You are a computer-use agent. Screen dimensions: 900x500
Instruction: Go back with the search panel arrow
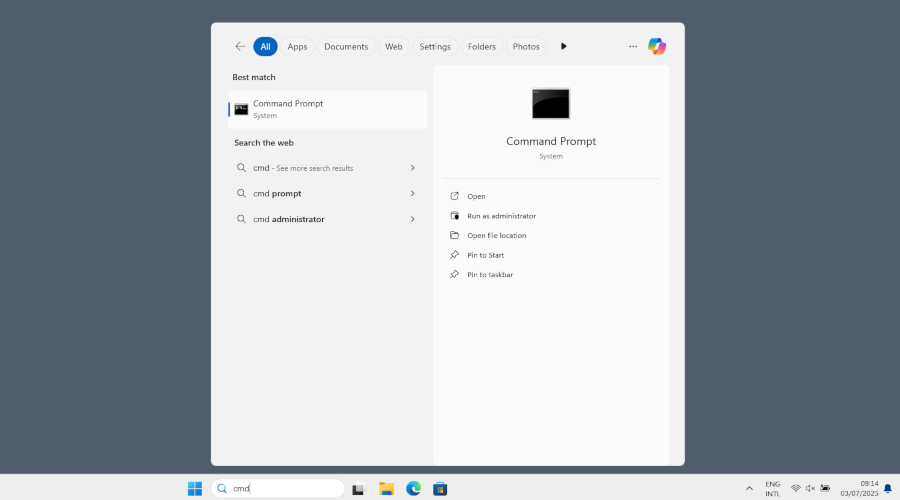[x=240, y=46]
